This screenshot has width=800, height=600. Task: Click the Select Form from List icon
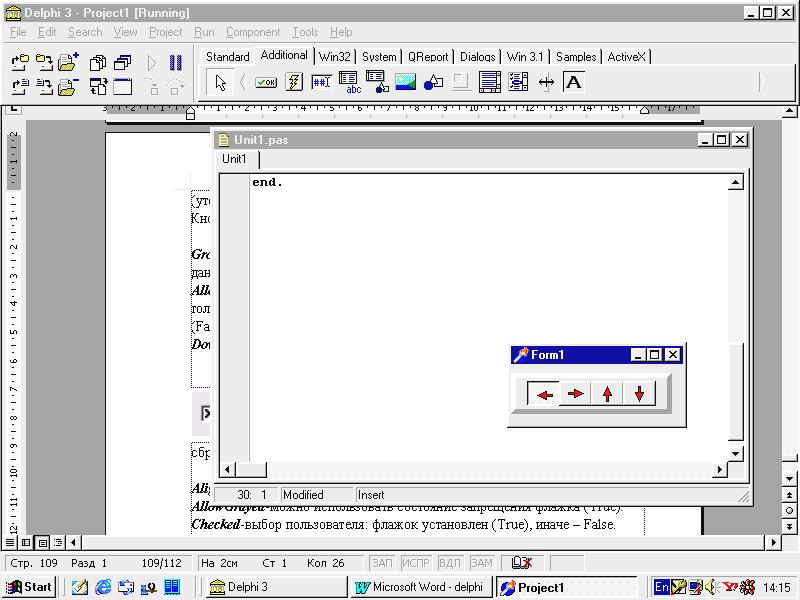[122, 62]
